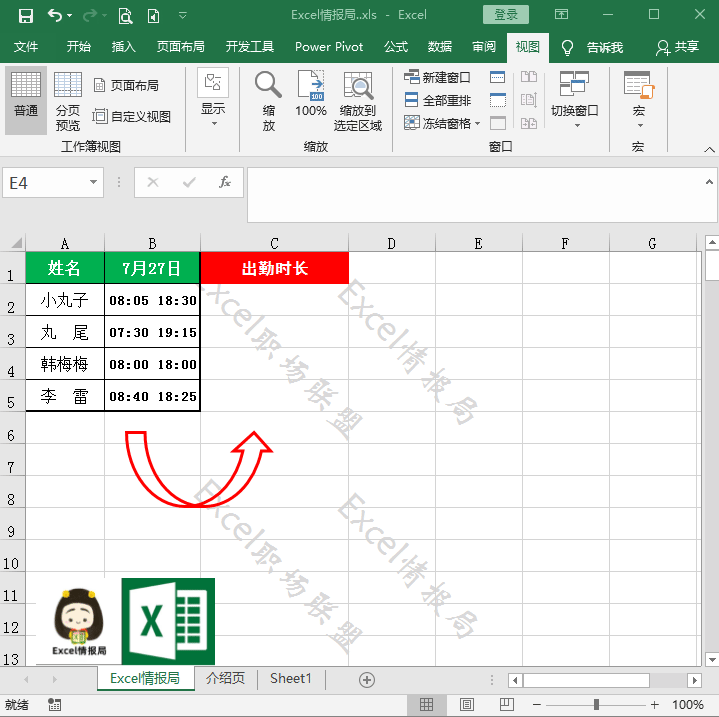The height and width of the screenshot is (717, 719).
Task: Open the 开发工具 tab
Action: [250, 47]
